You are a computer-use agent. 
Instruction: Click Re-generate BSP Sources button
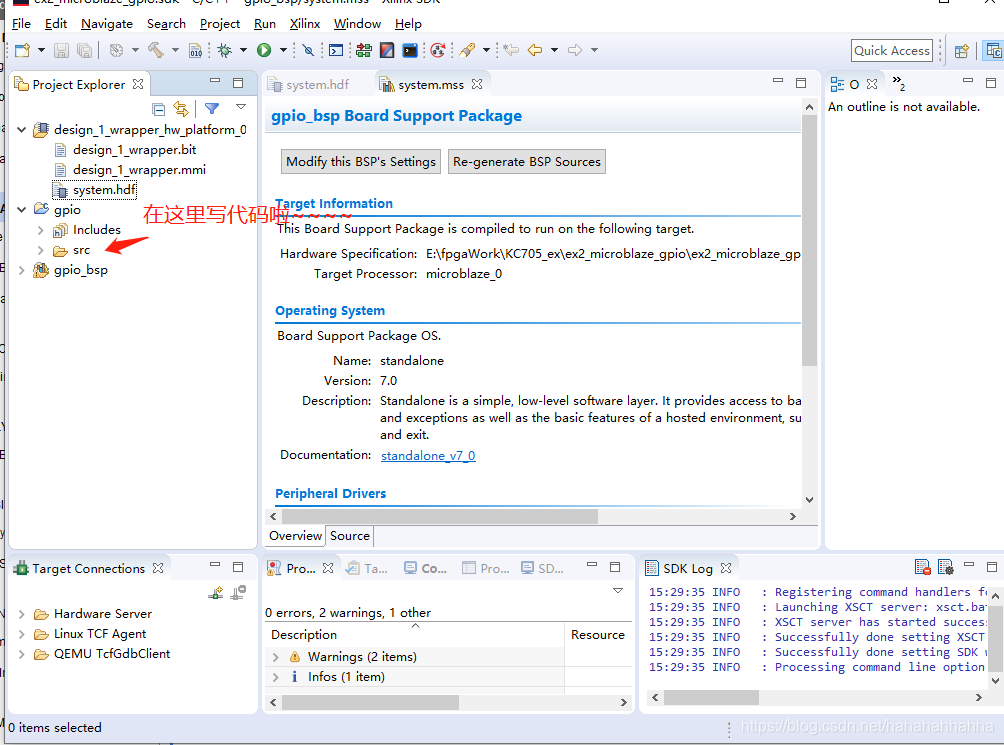tap(527, 162)
